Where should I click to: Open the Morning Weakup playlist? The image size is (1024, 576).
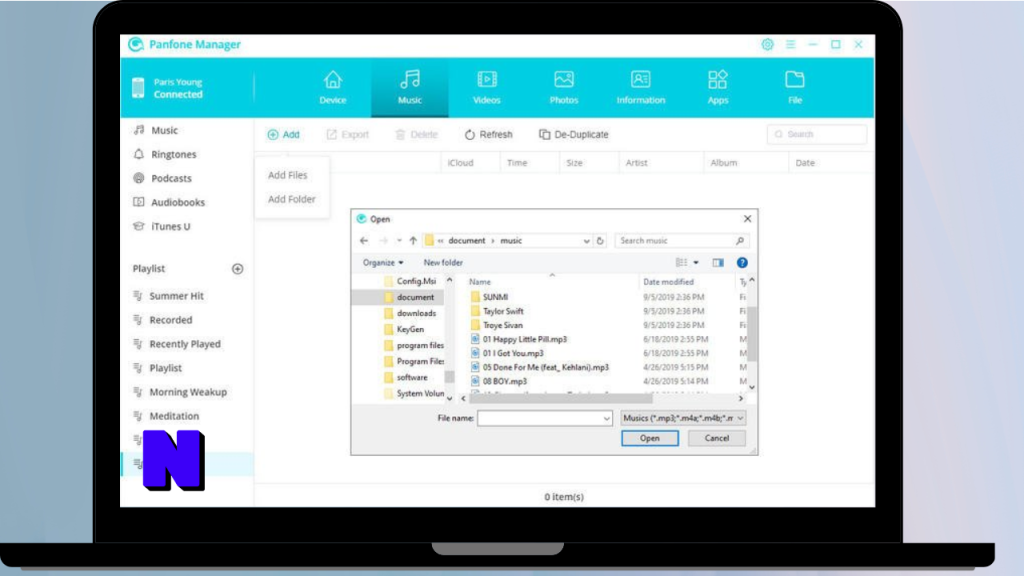(187, 392)
